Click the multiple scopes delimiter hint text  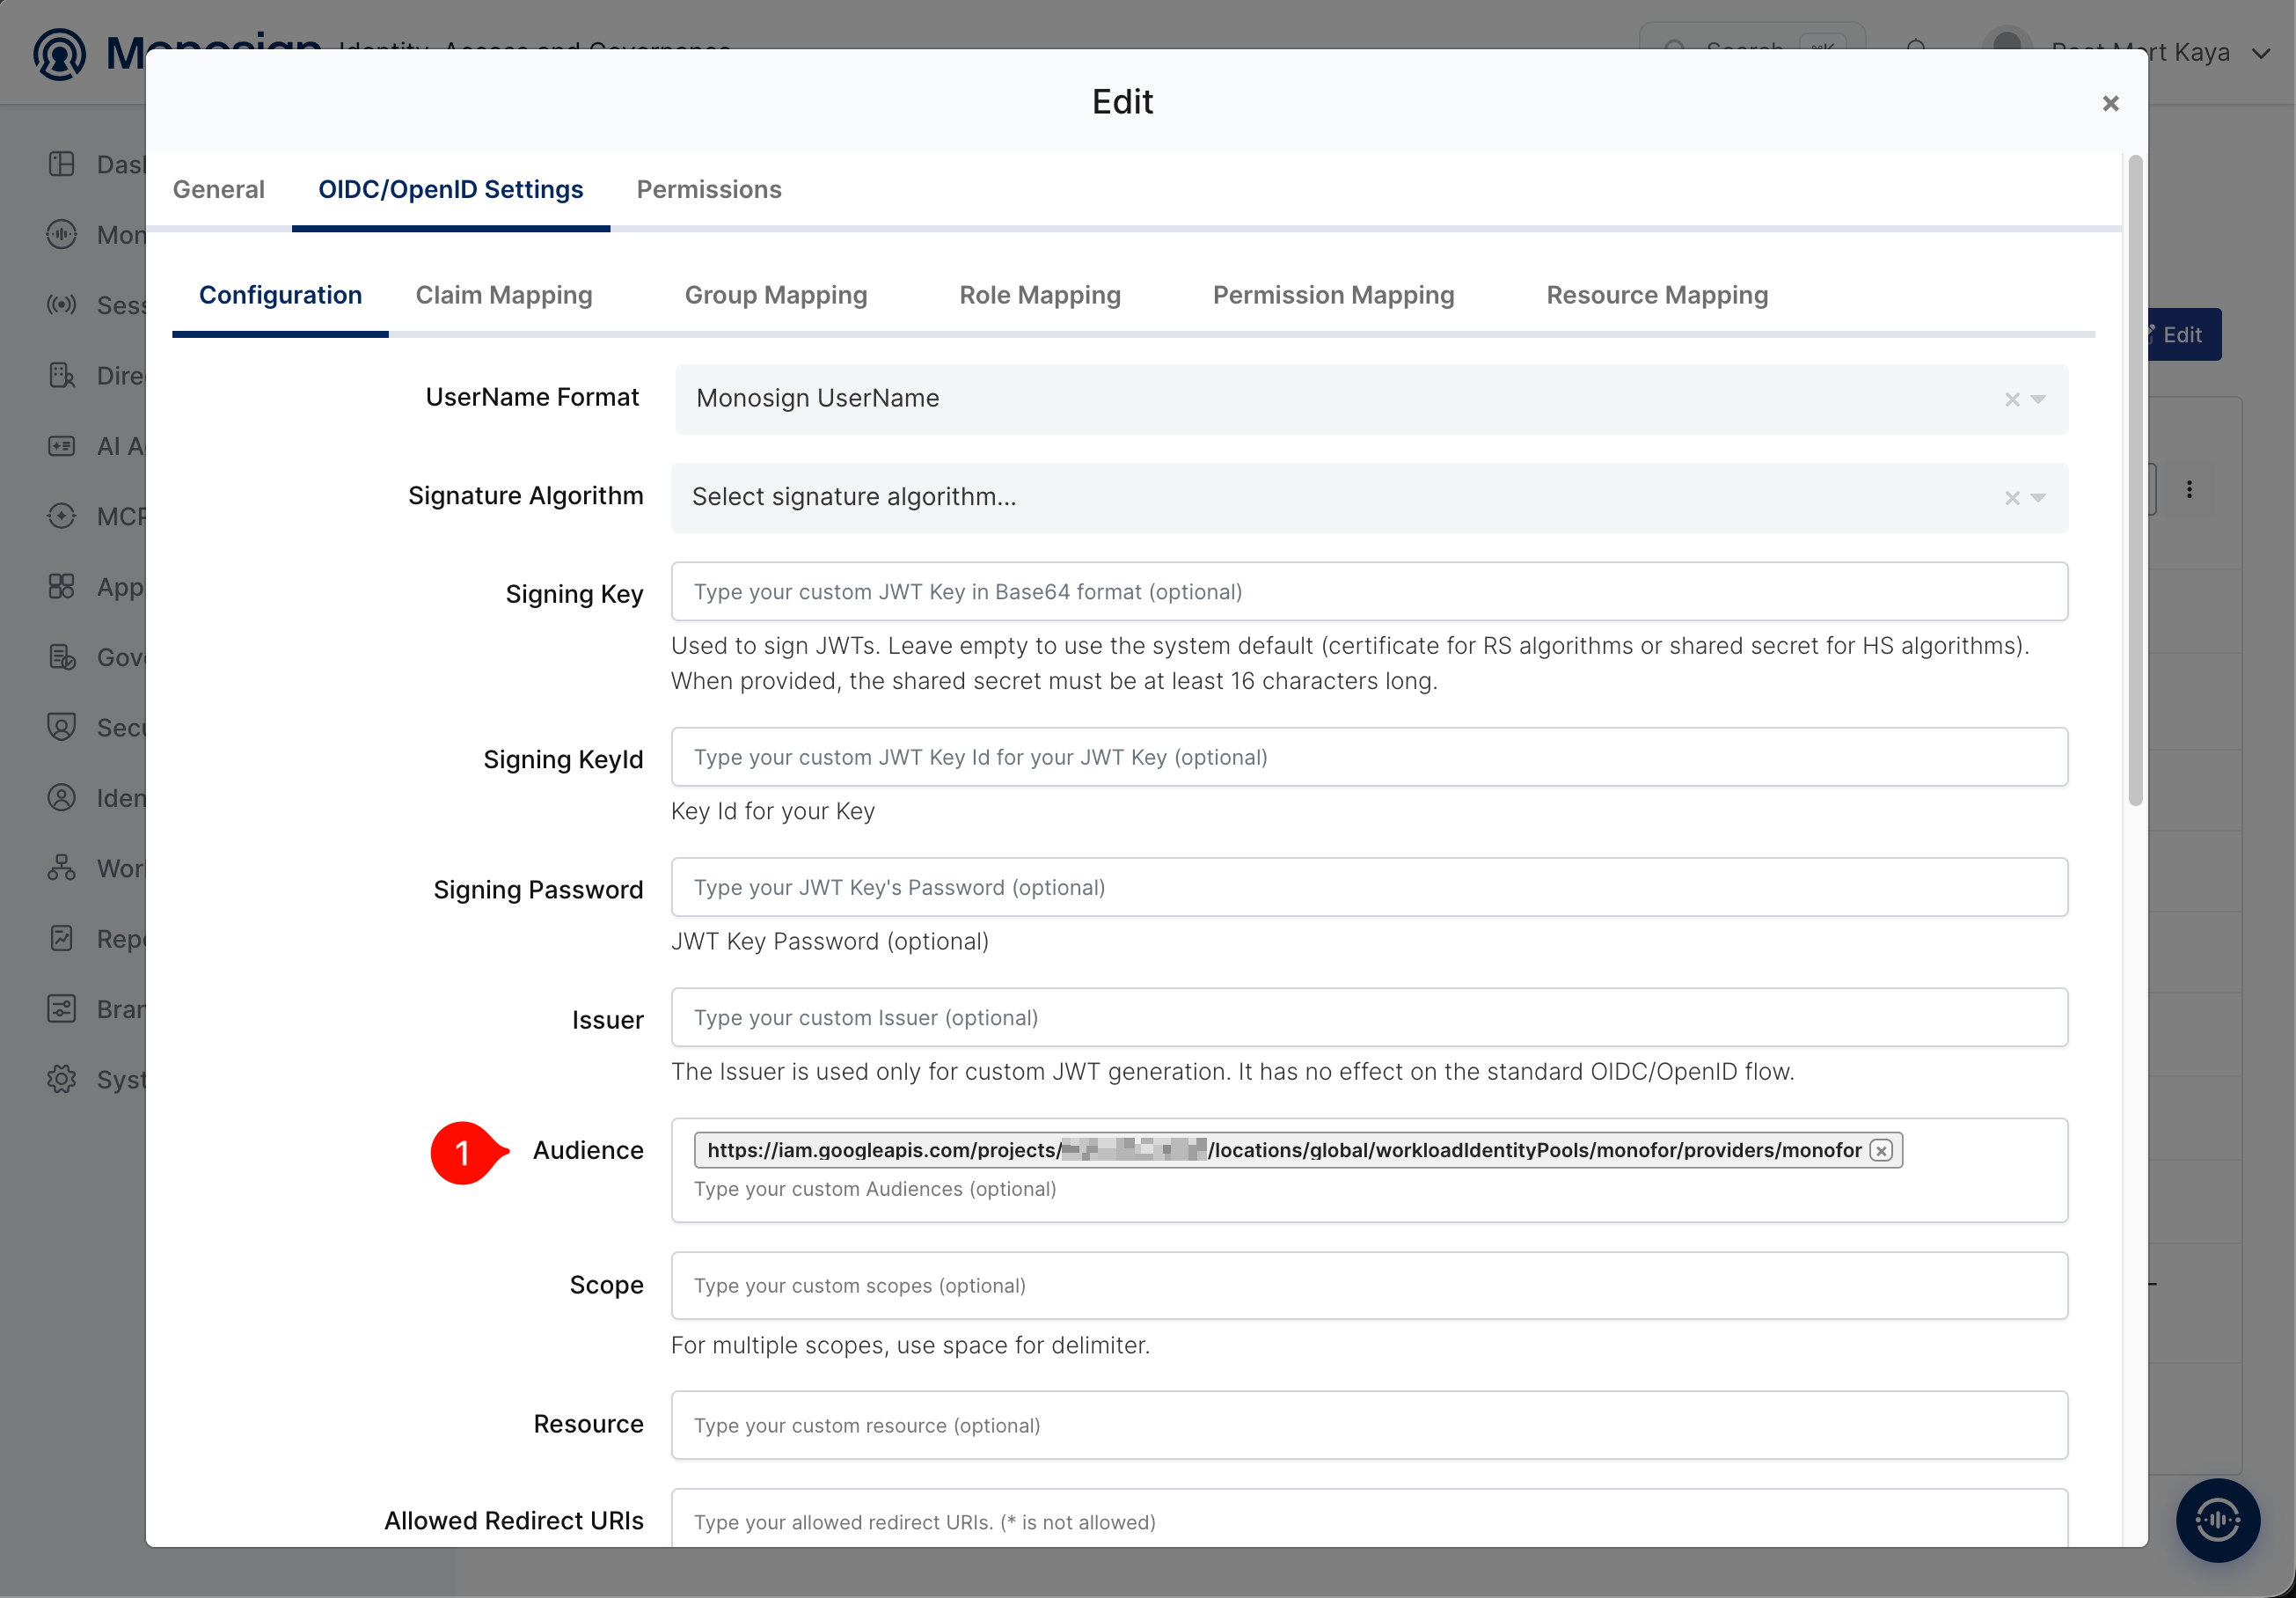(x=910, y=1345)
